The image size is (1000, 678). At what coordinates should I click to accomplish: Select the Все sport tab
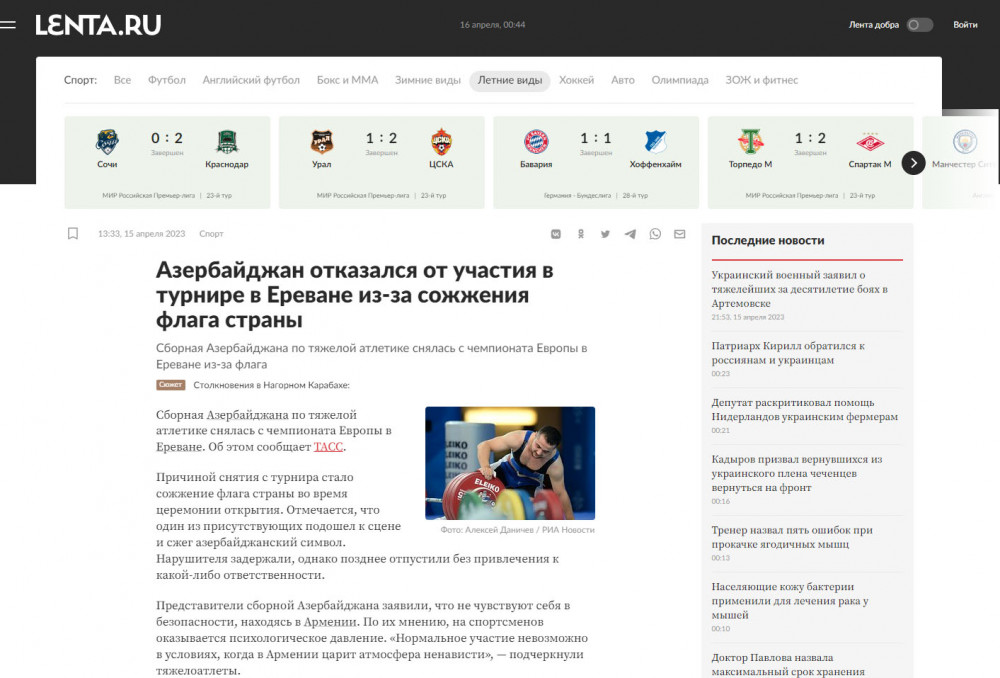click(122, 80)
